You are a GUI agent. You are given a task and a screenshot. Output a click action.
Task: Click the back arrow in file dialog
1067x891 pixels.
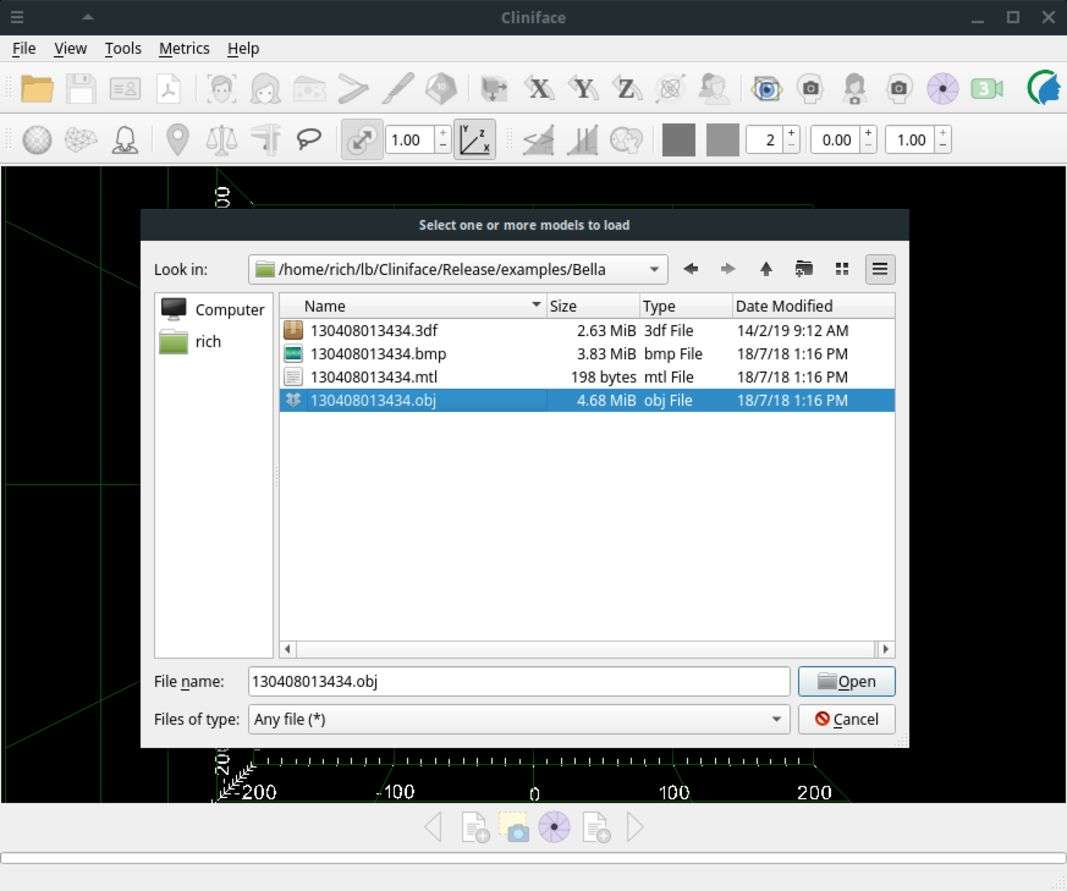click(690, 269)
